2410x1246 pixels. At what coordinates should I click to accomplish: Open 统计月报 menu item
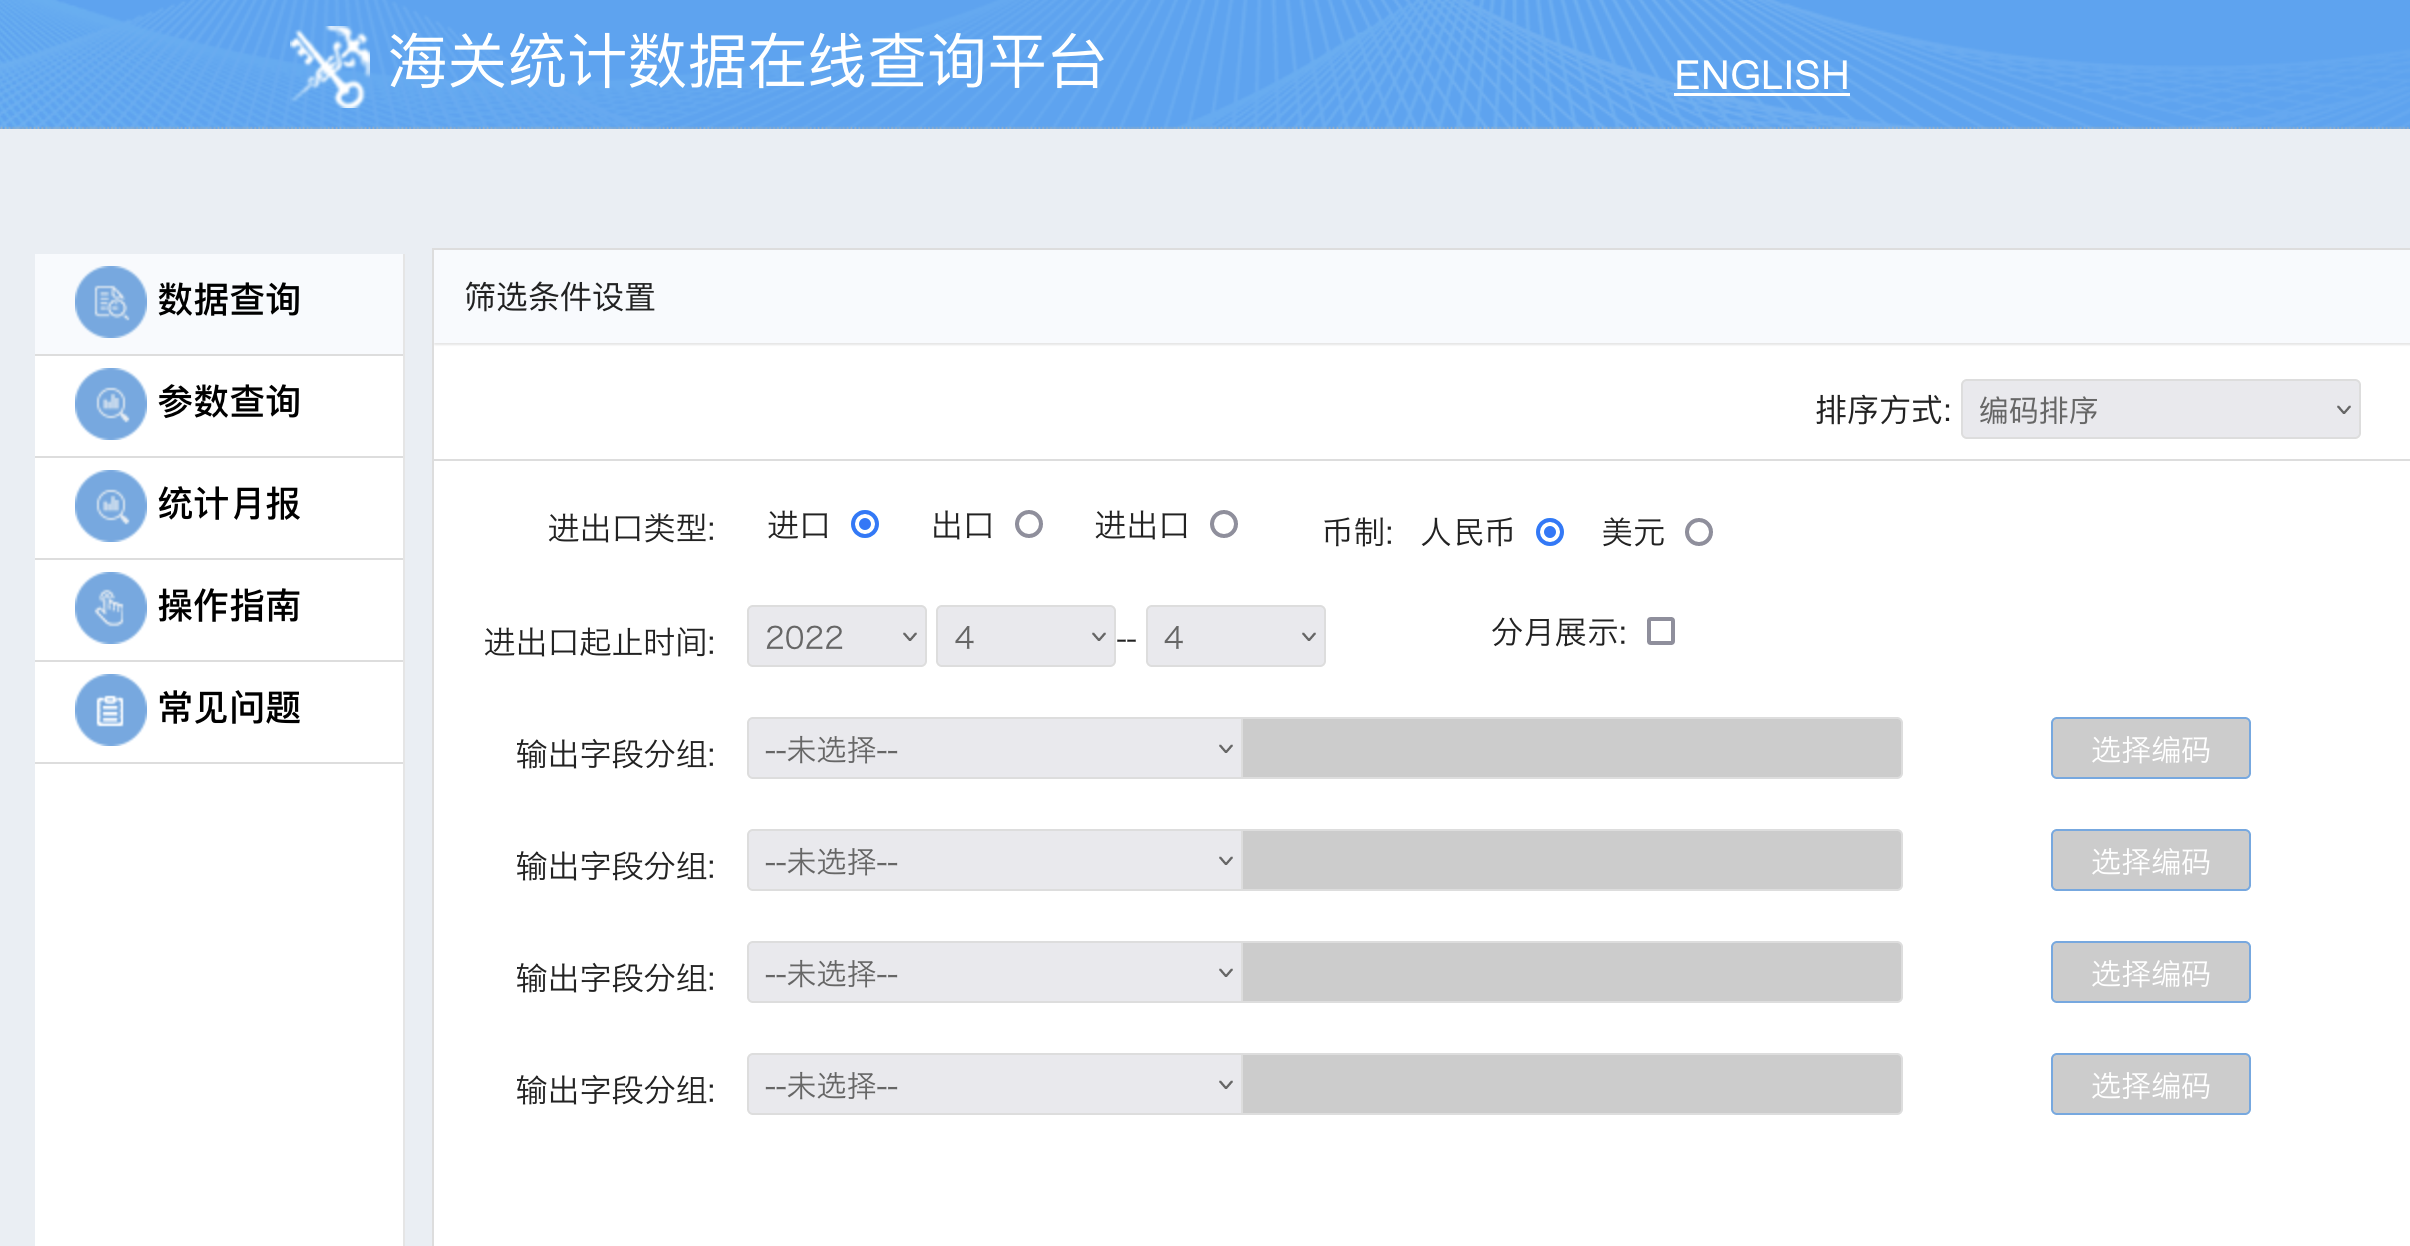pos(229,505)
